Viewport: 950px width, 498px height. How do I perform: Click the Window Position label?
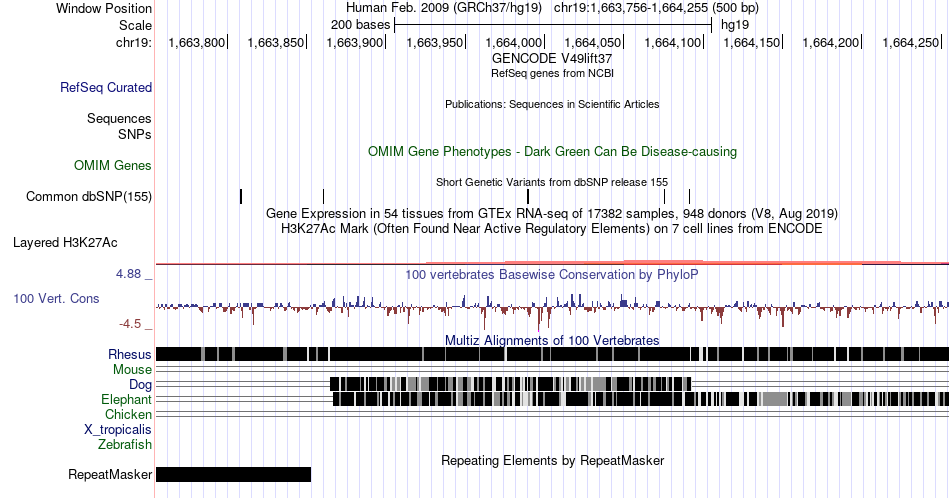(x=104, y=8)
